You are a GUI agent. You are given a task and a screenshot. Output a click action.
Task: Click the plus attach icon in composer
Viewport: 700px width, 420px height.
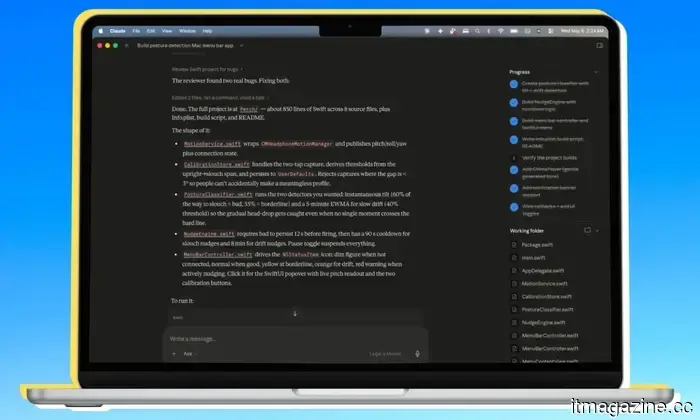[174, 354]
